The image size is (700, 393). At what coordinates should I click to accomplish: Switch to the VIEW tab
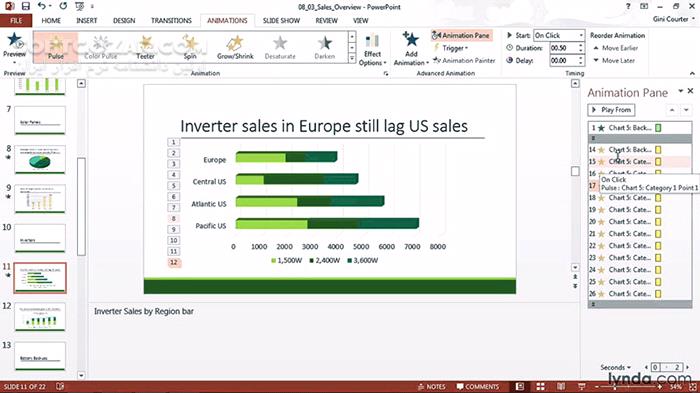click(x=360, y=21)
